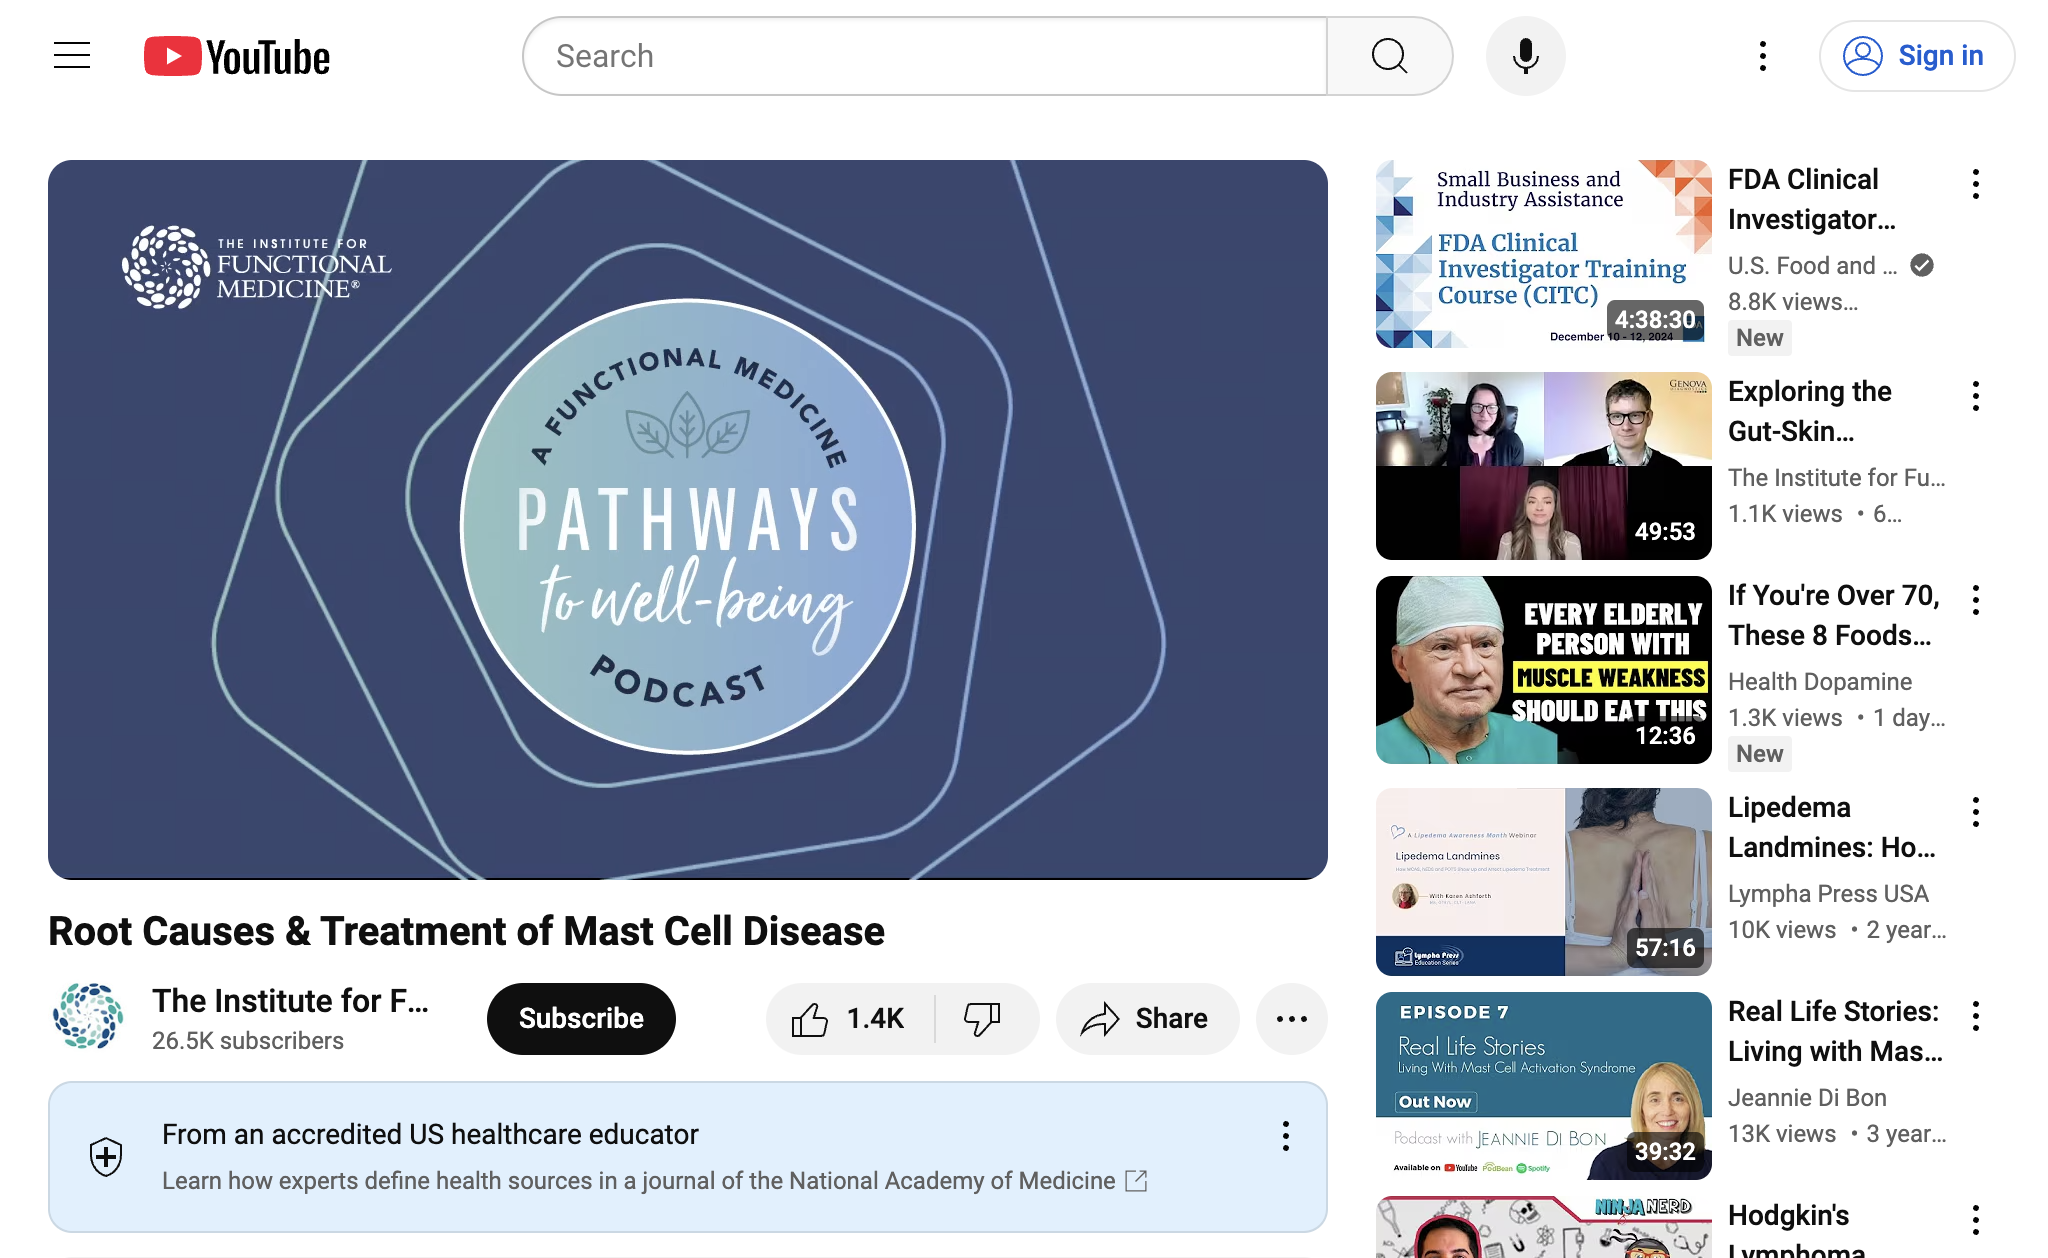Click Jeannie Di Bon channel name

click(1807, 1097)
